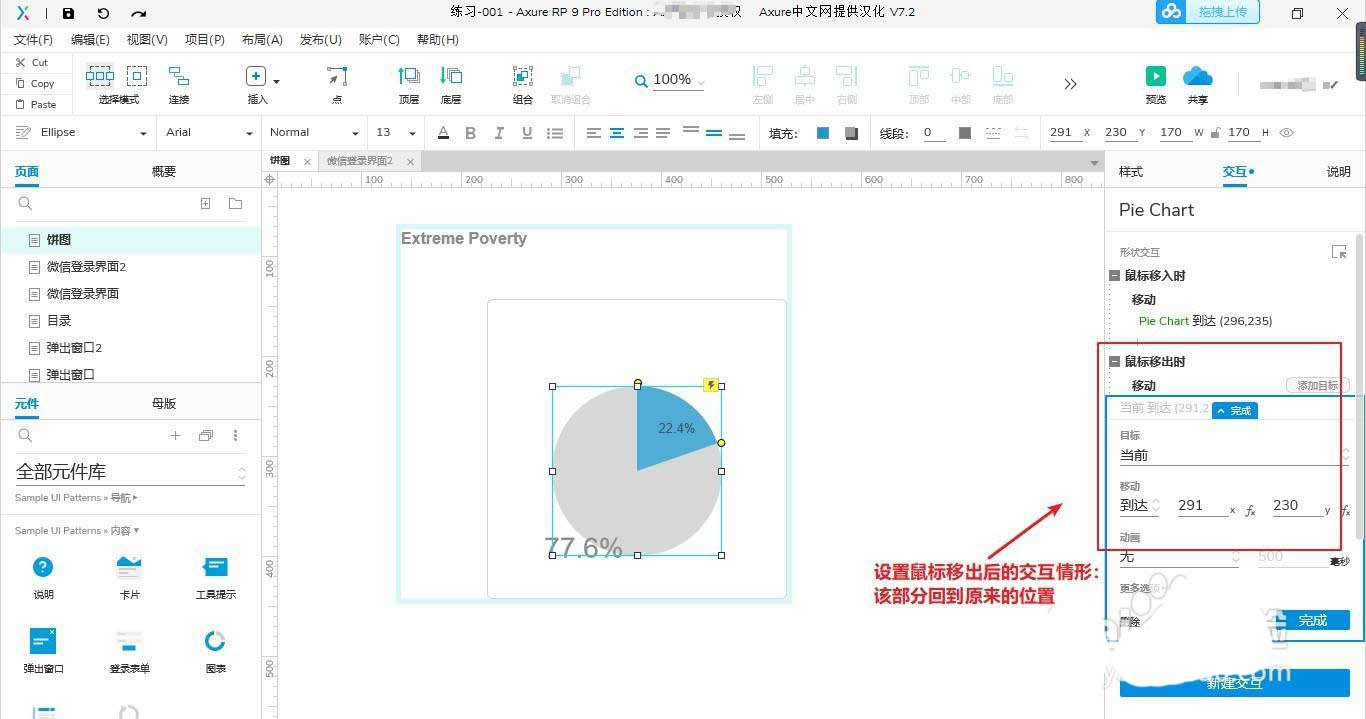
Task: Open the 帮助(H) menu
Action: tap(438, 40)
